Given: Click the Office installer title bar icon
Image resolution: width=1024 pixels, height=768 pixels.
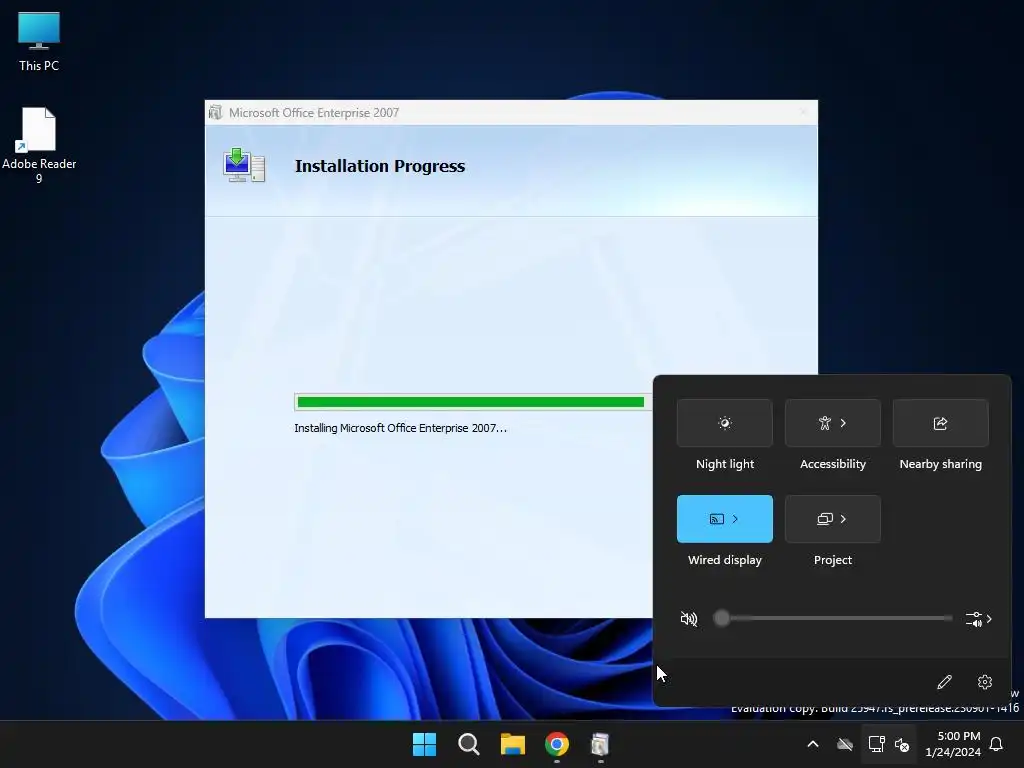Looking at the screenshot, I should (x=216, y=112).
